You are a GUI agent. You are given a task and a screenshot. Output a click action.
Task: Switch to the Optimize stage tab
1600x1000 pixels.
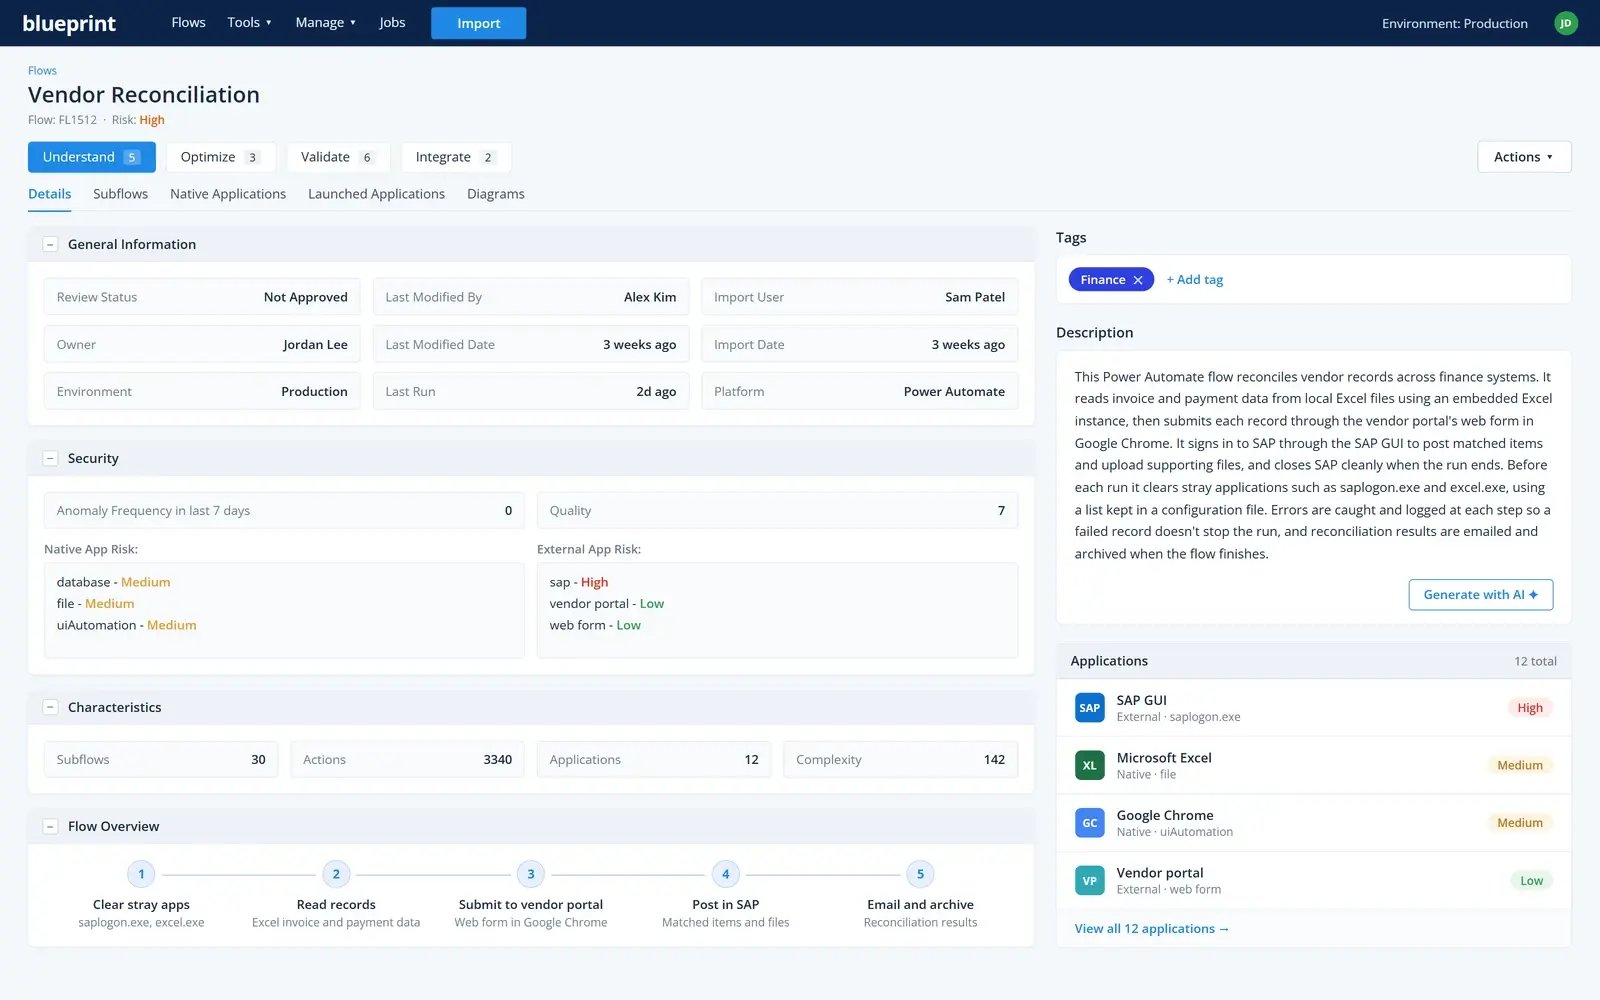[x=220, y=157]
